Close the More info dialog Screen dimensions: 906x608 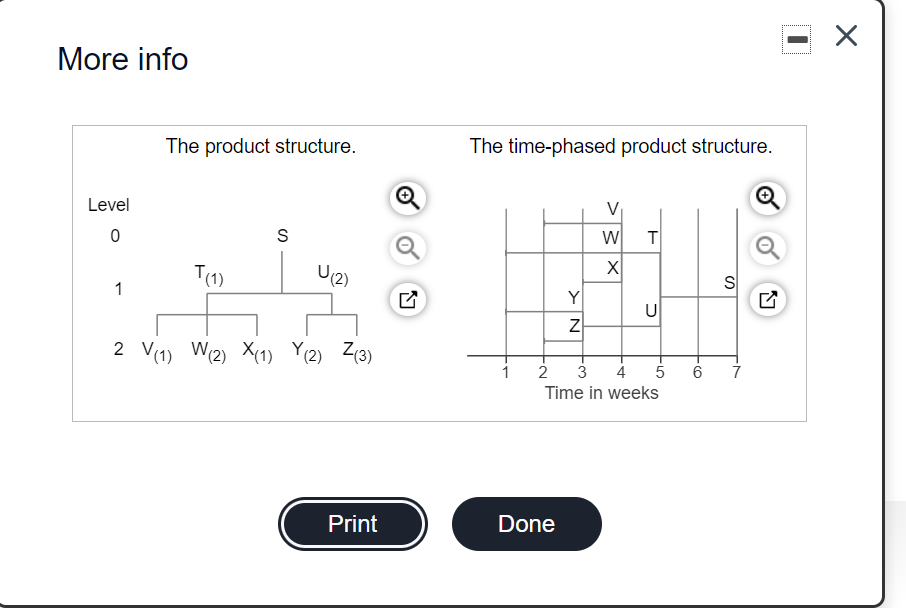click(x=845, y=35)
